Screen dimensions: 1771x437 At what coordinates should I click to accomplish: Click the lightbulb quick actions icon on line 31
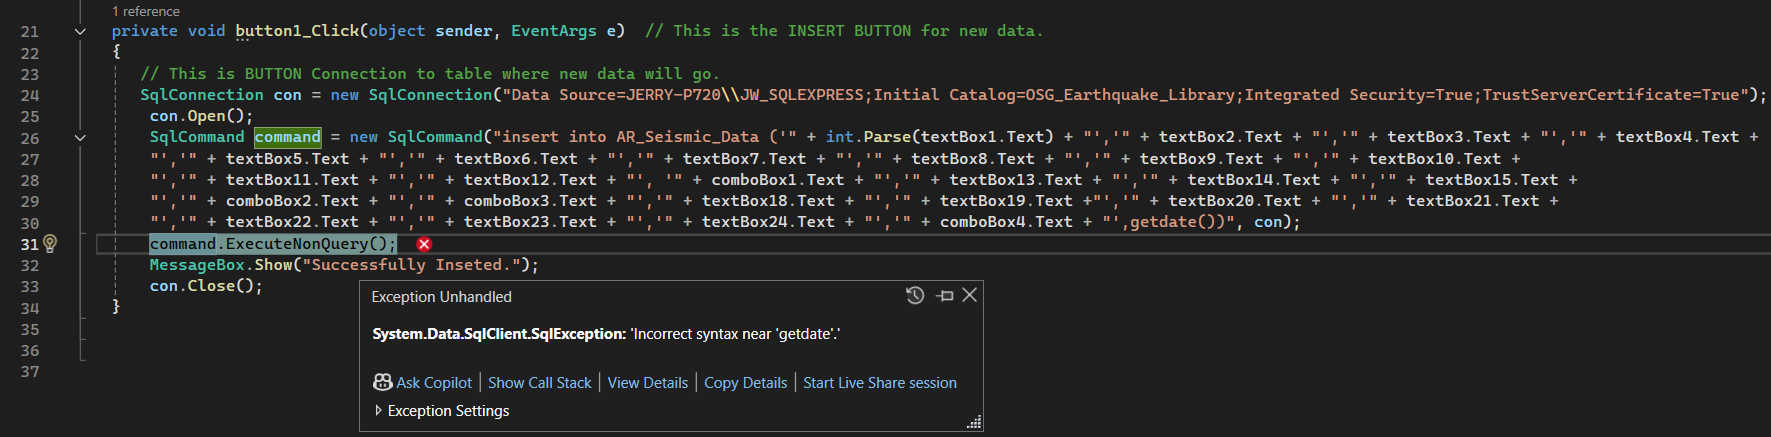click(x=50, y=244)
